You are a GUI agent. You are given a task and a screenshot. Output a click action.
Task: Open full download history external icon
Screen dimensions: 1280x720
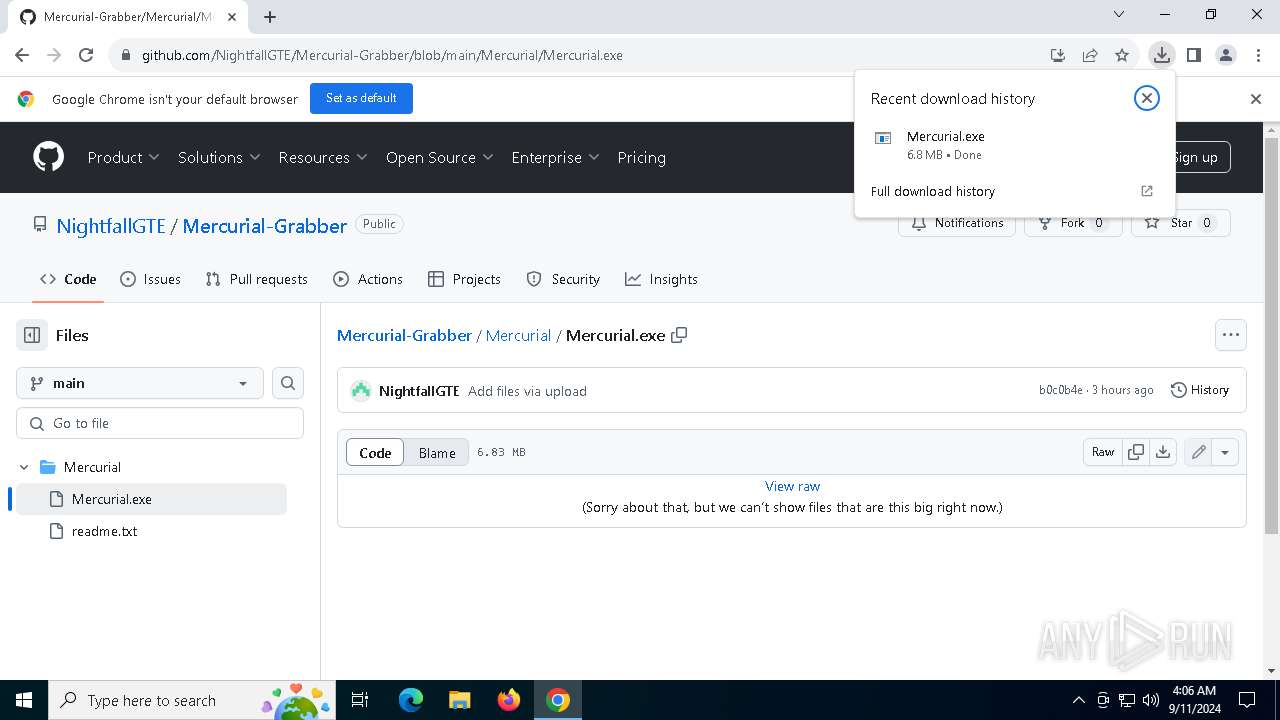tap(1147, 191)
